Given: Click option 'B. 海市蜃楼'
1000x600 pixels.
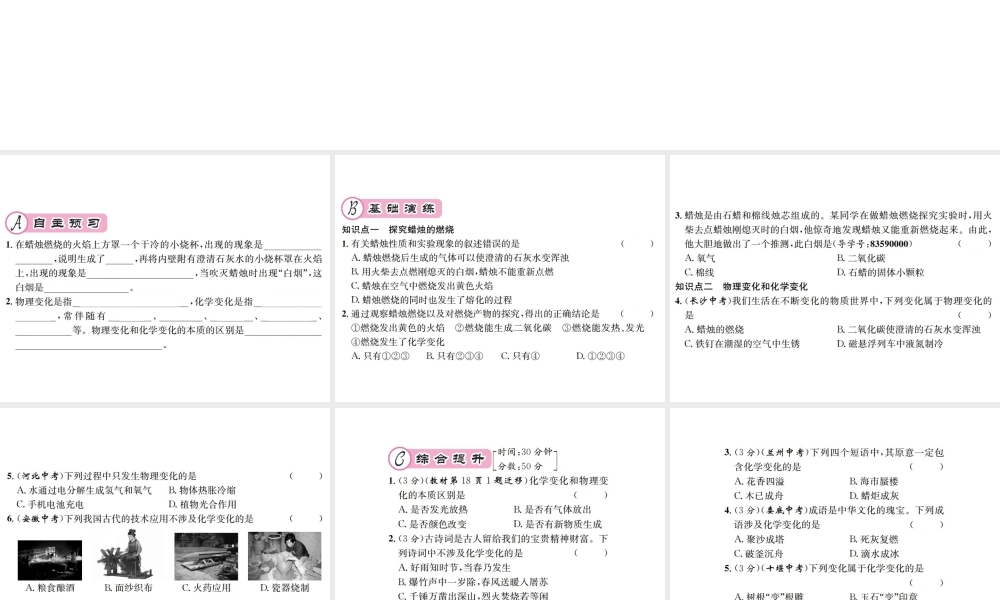Looking at the screenshot, I should (x=874, y=481).
